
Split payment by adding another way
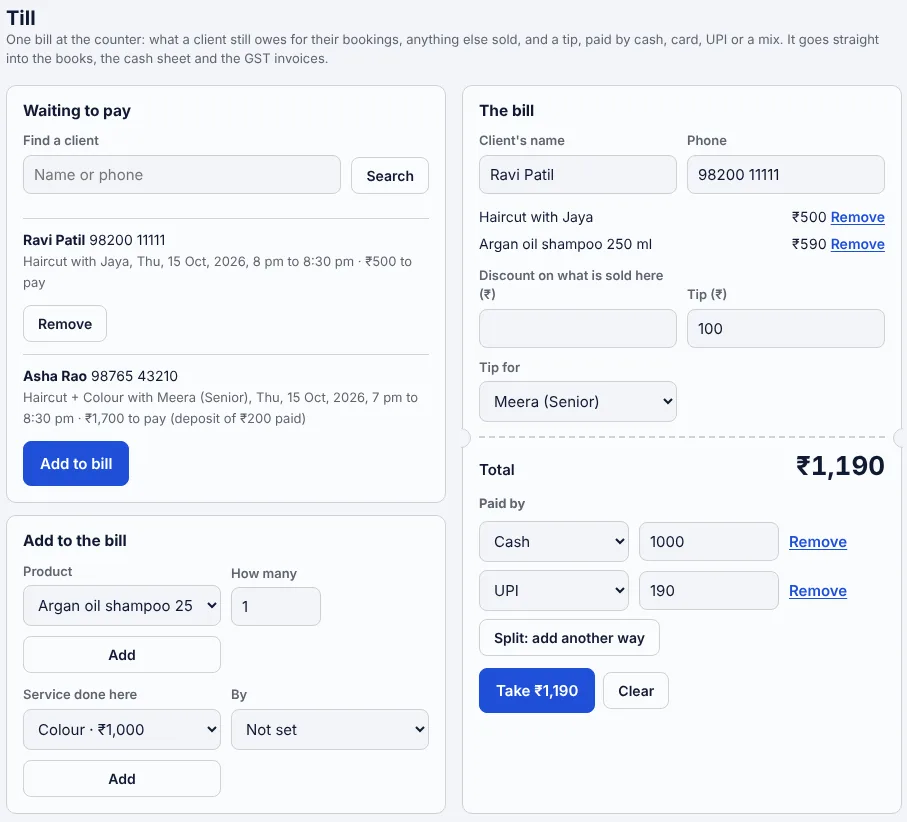569,637
